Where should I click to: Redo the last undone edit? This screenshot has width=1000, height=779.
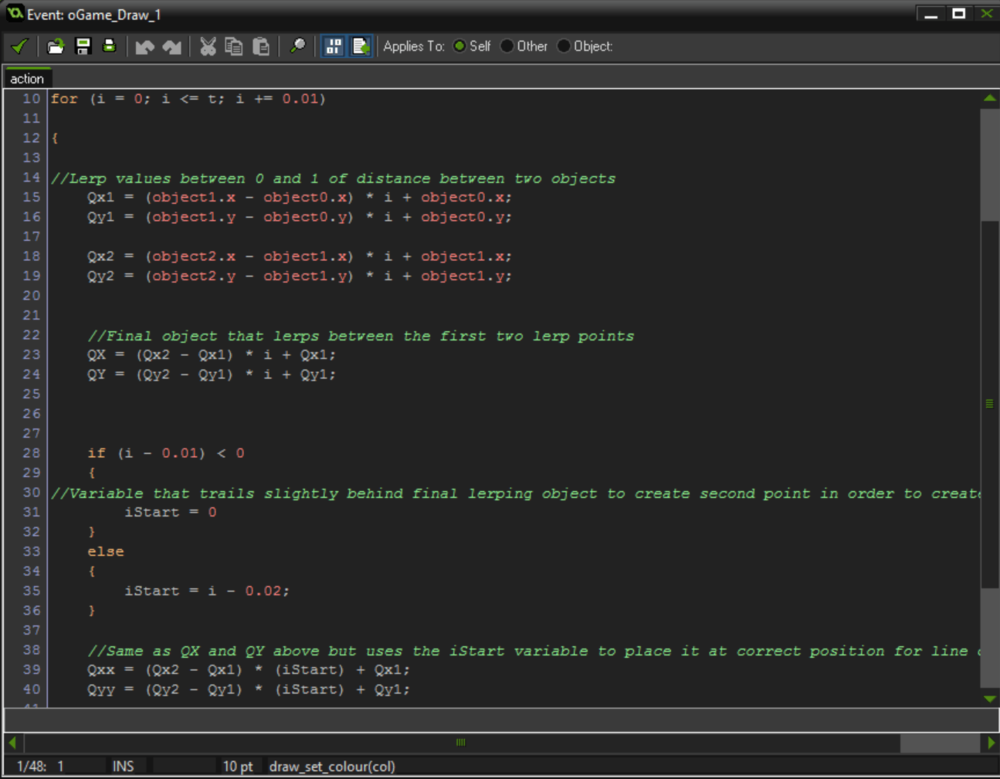(172, 46)
